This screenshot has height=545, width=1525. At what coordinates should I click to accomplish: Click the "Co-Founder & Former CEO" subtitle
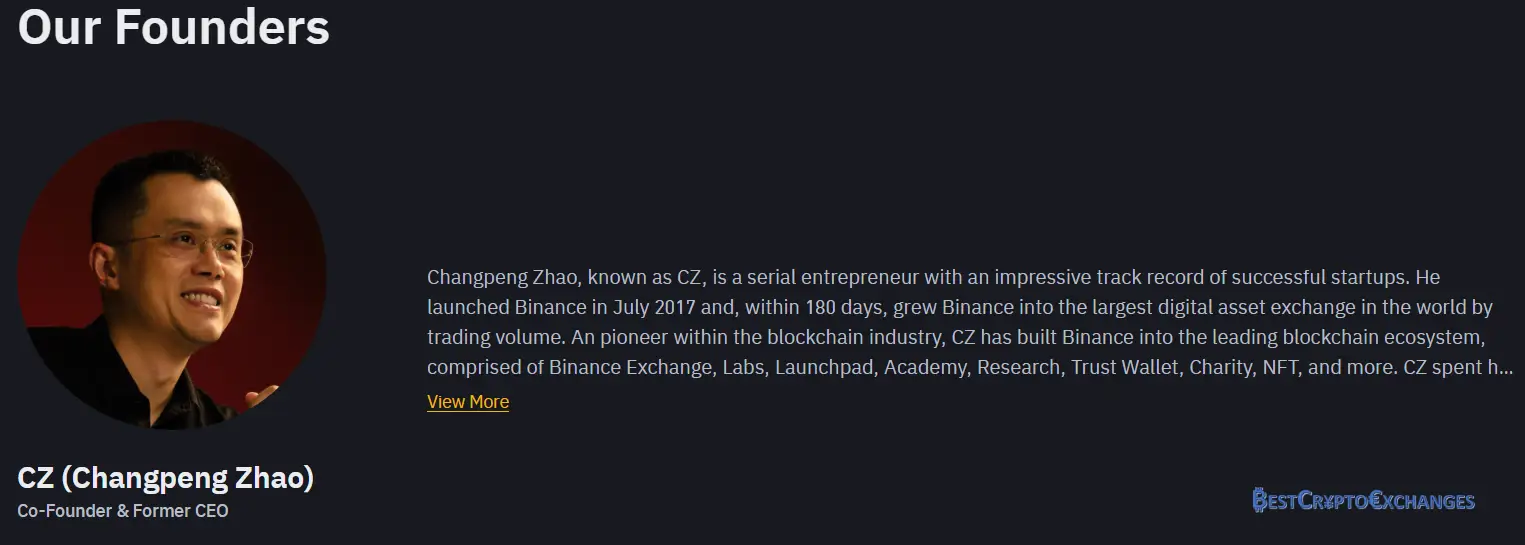click(x=123, y=511)
